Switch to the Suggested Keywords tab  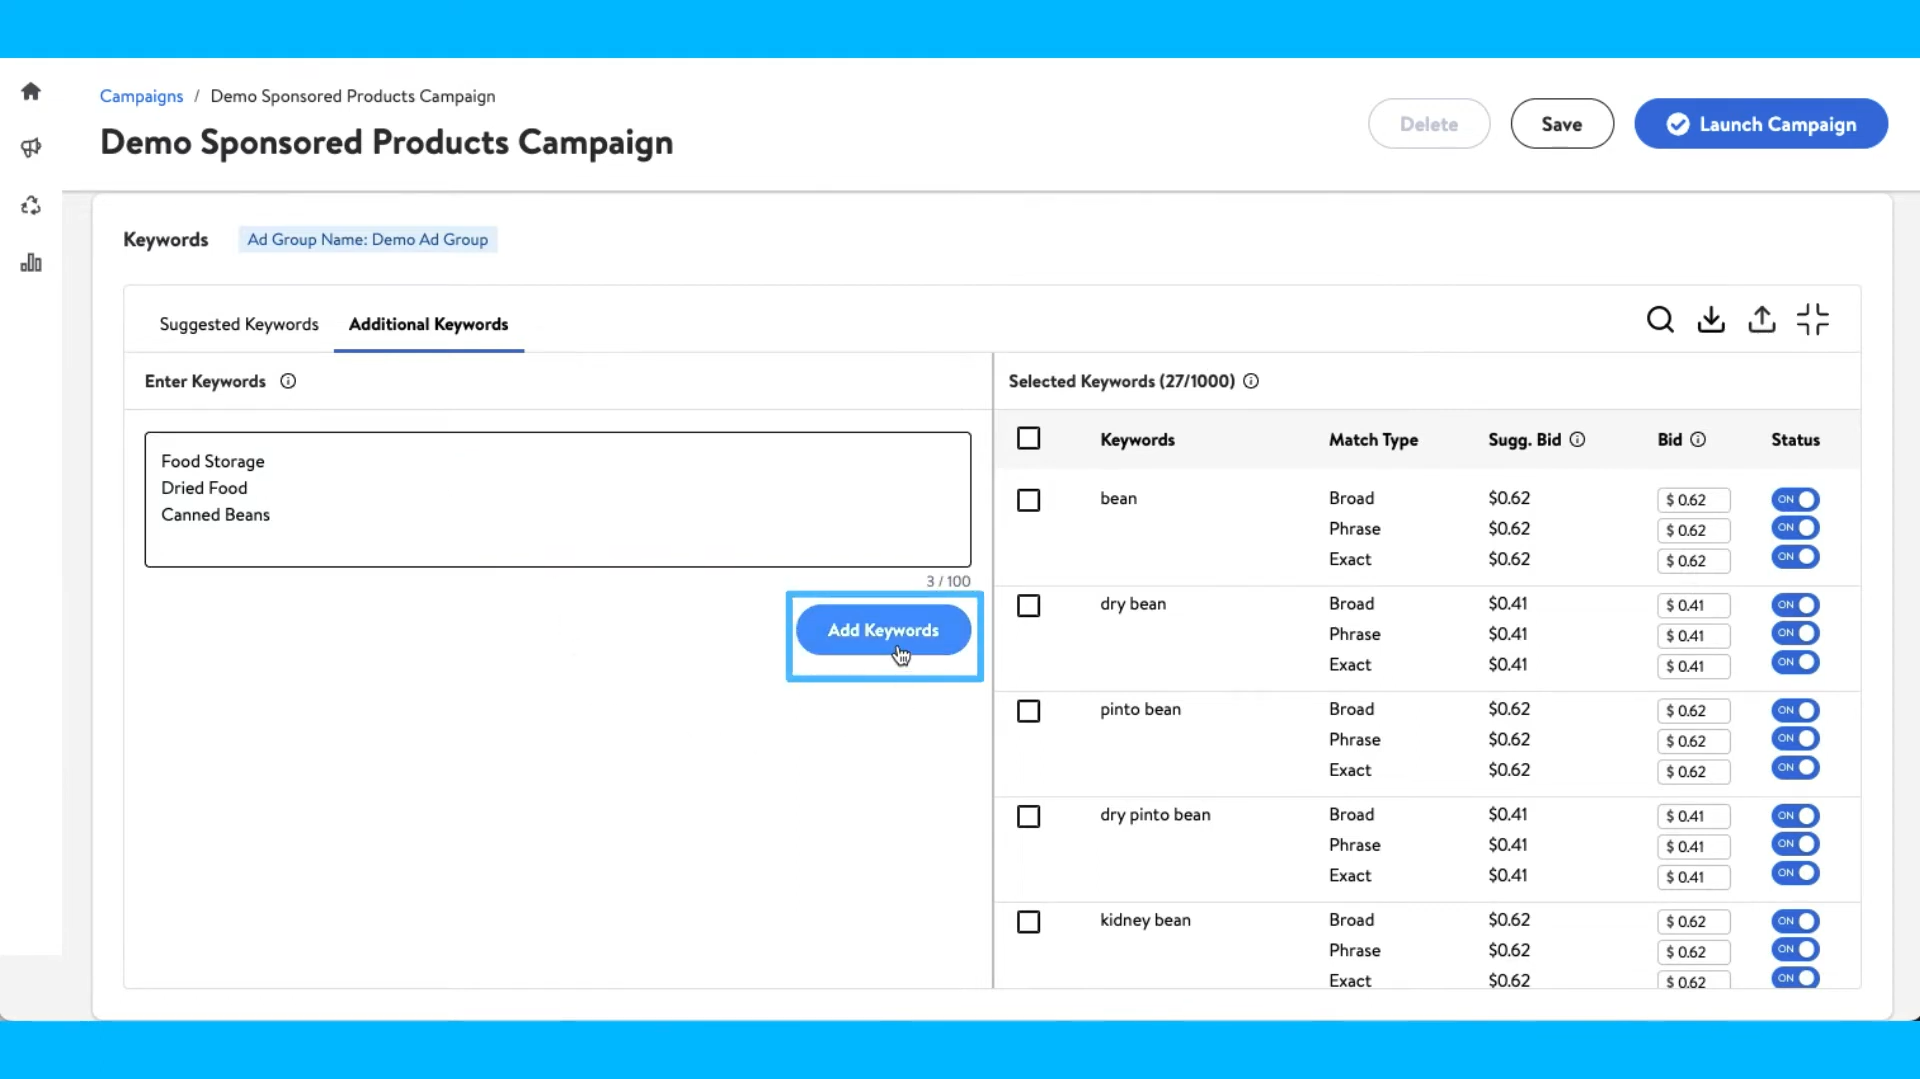click(x=239, y=324)
